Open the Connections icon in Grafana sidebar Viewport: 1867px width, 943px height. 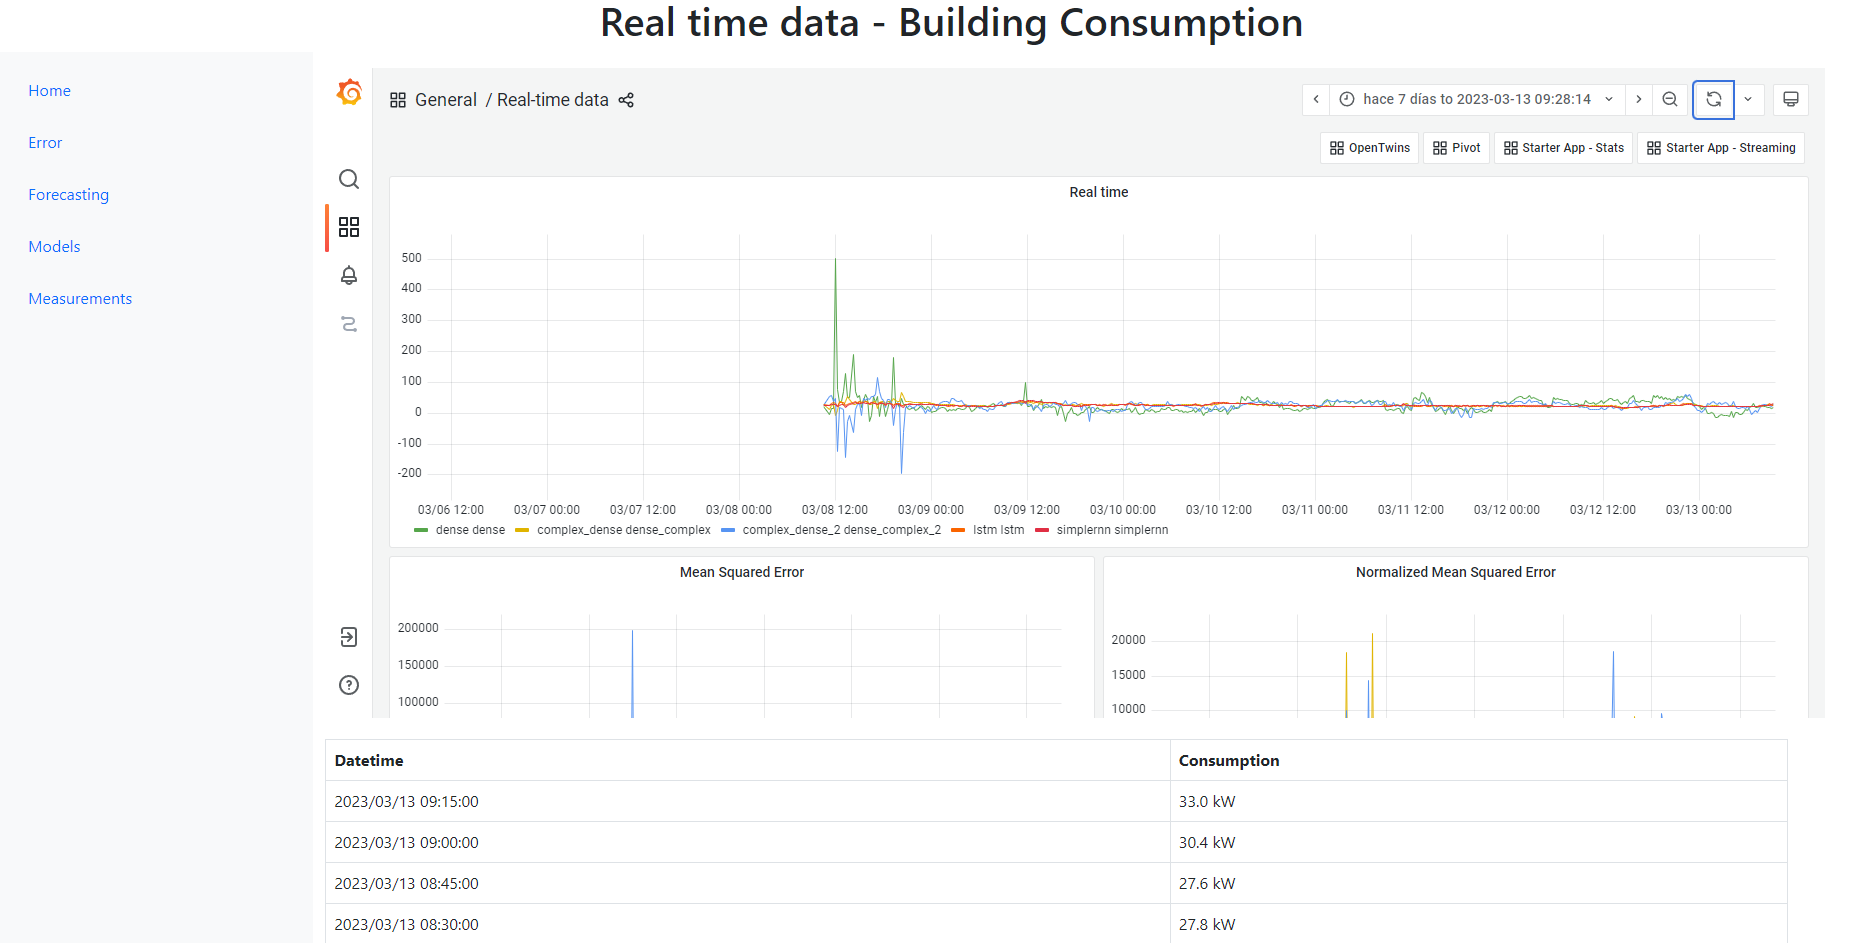(349, 324)
